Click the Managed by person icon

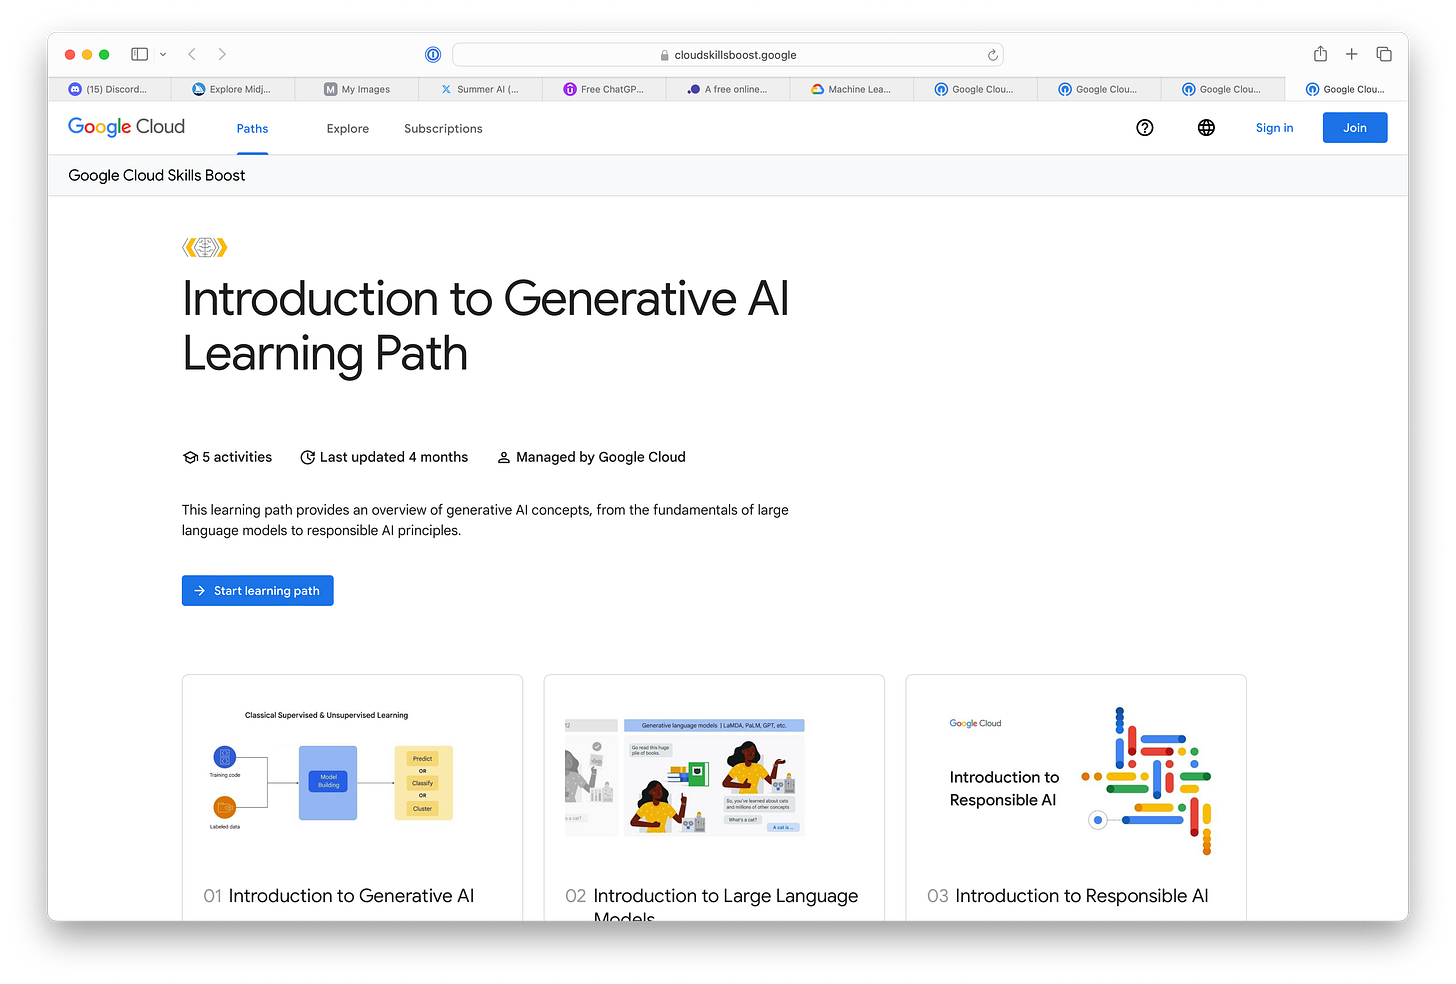504,457
